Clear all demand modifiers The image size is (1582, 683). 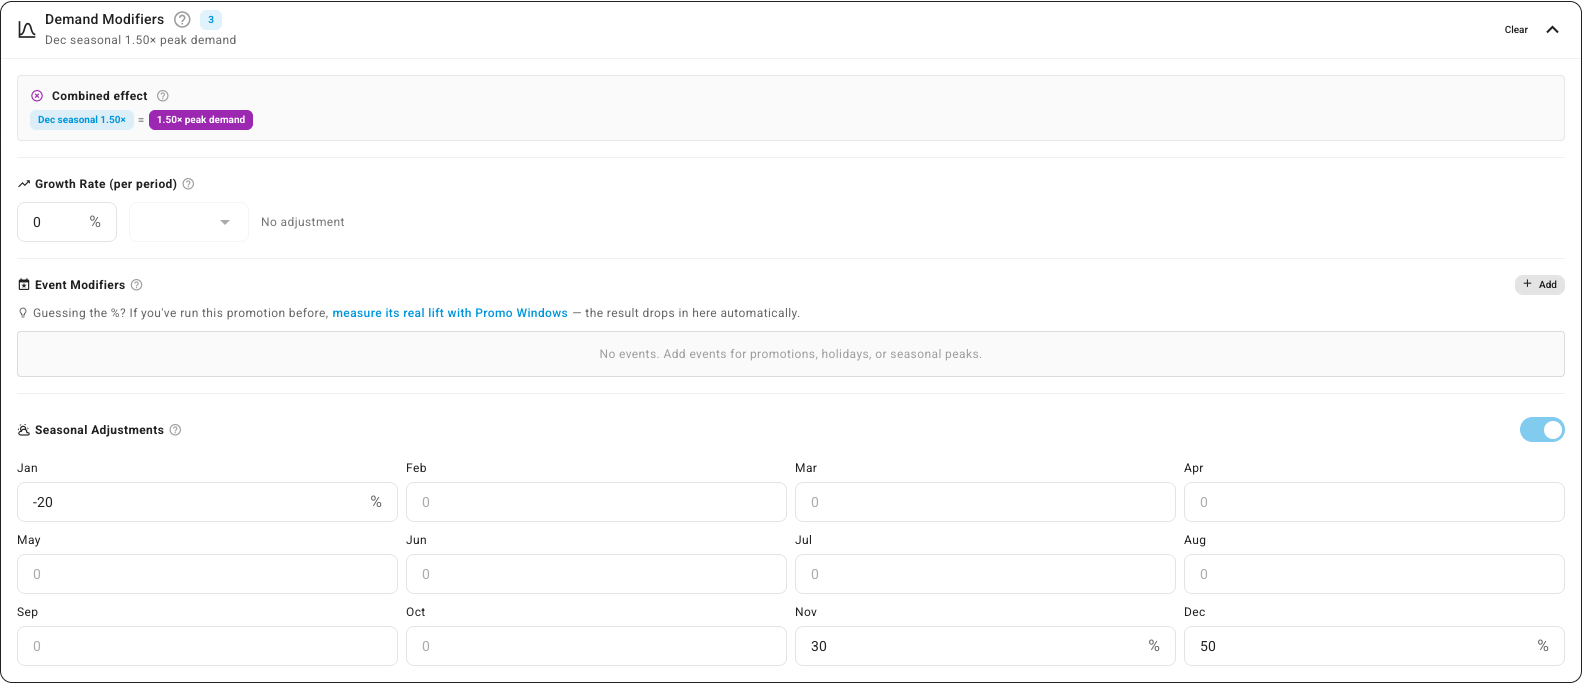tap(1516, 30)
